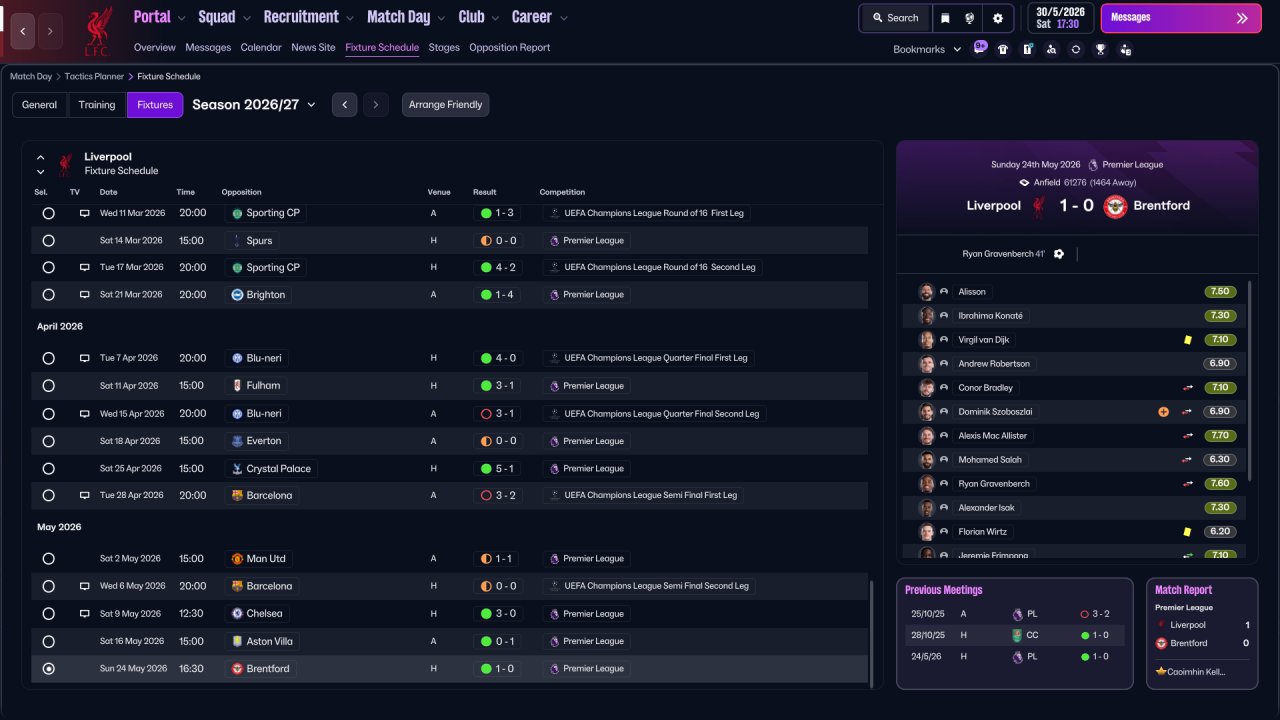Switch to the Overview tab

click(x=155, y=48)
